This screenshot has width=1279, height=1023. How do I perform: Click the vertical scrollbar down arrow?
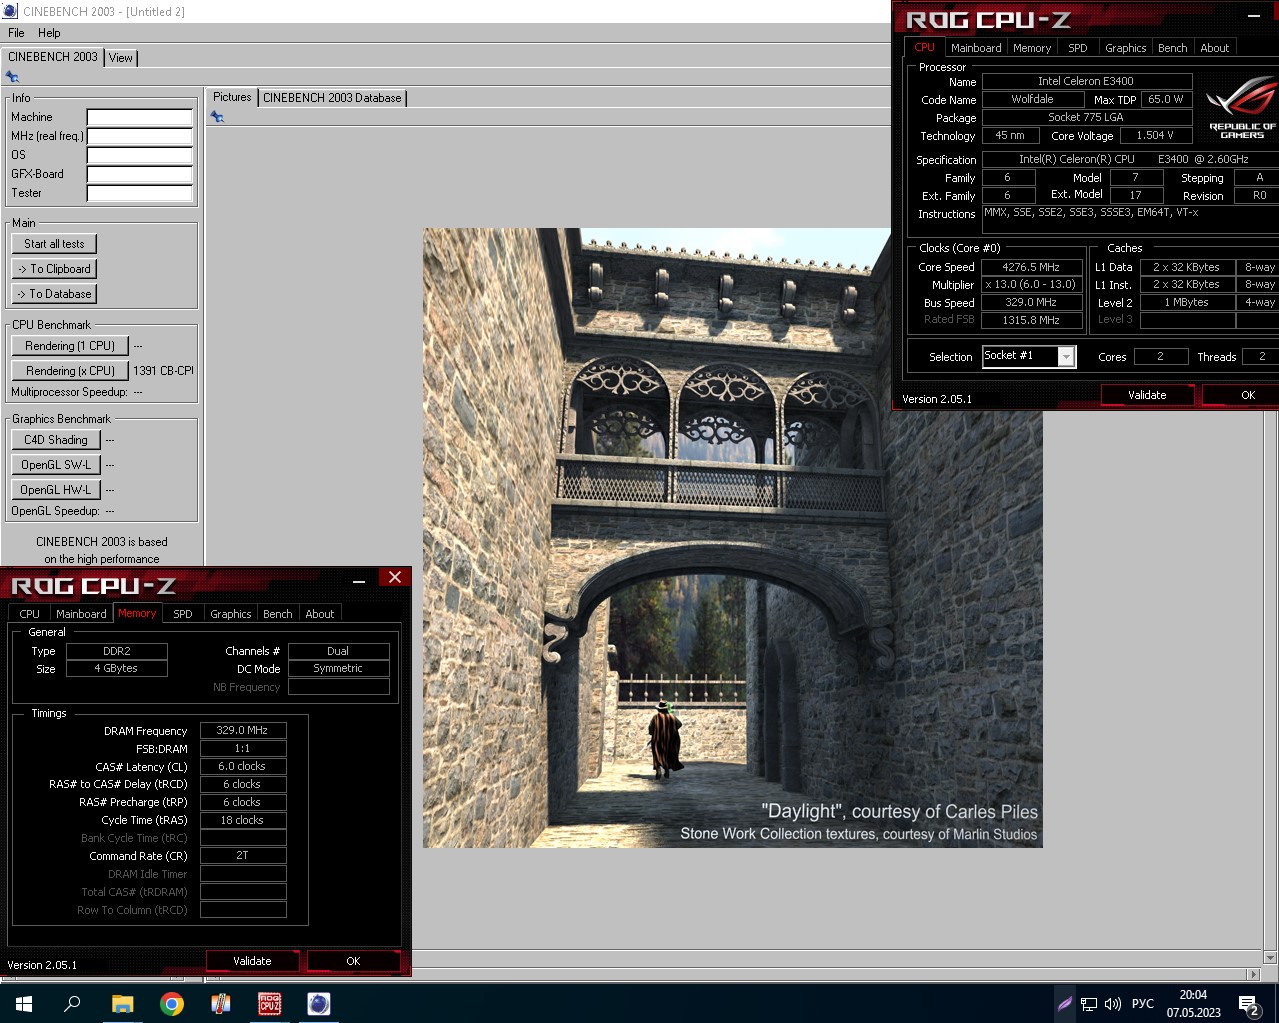[x=1270, y=957]
